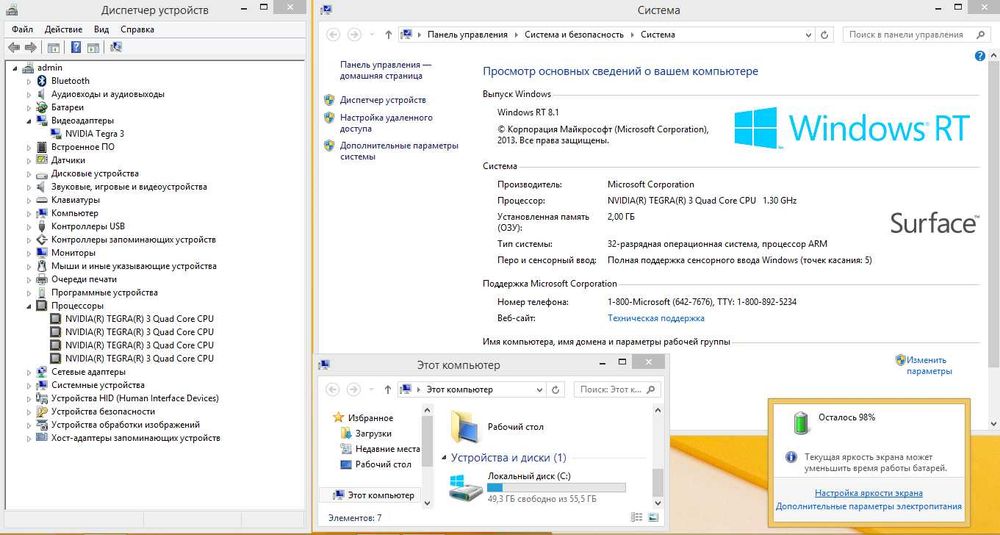1000x535 pixels.
Task: Open address dropdown in Этот компьютер window
Action: coord(540,390)
